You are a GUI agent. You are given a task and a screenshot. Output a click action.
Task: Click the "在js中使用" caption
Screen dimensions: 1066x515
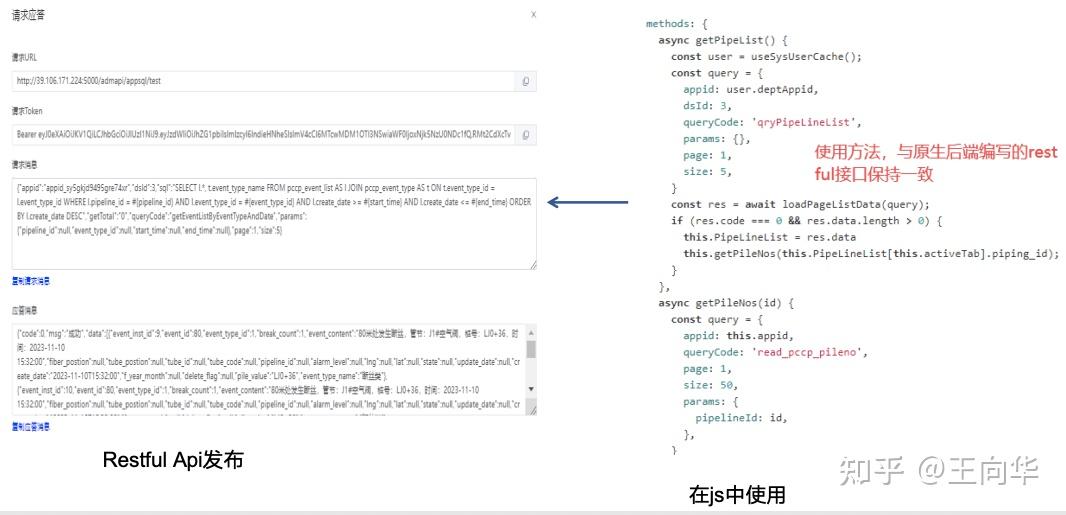[x=737, y=495]
